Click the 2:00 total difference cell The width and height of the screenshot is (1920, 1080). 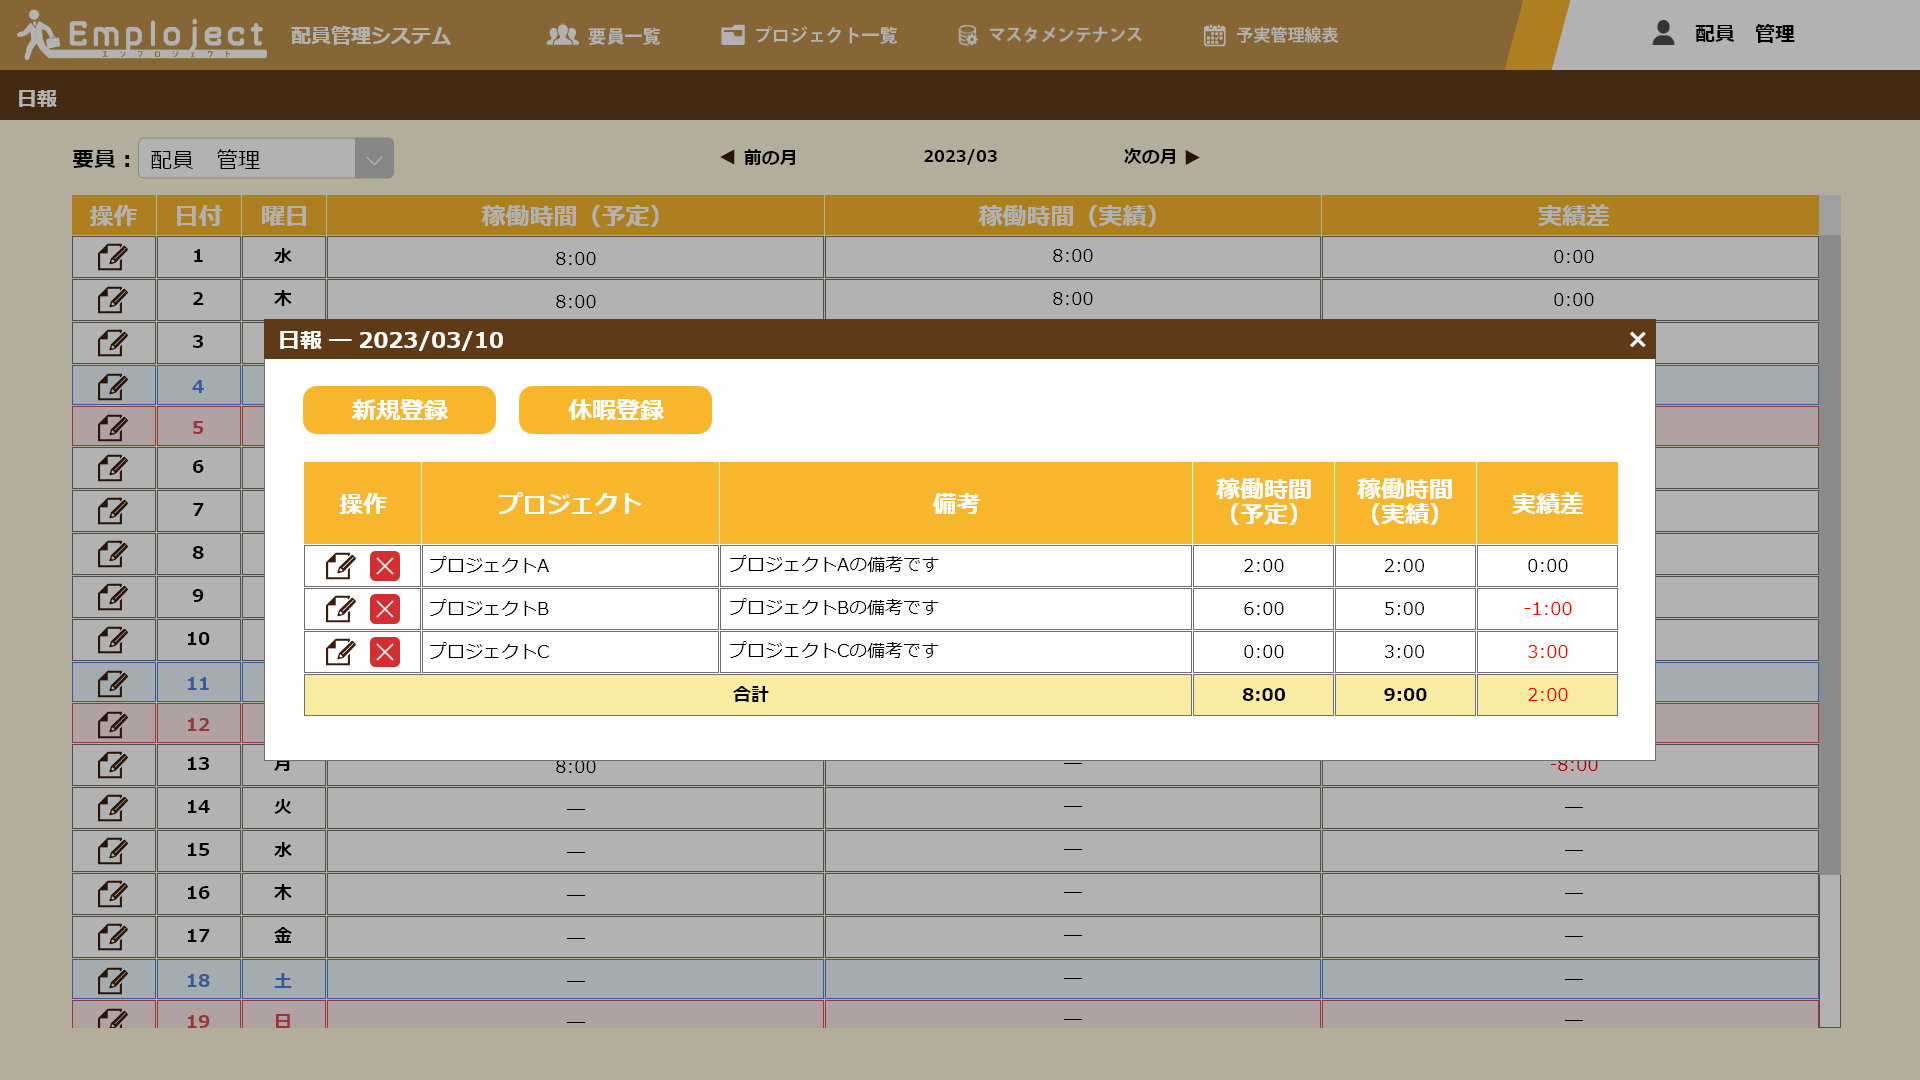1547,695
